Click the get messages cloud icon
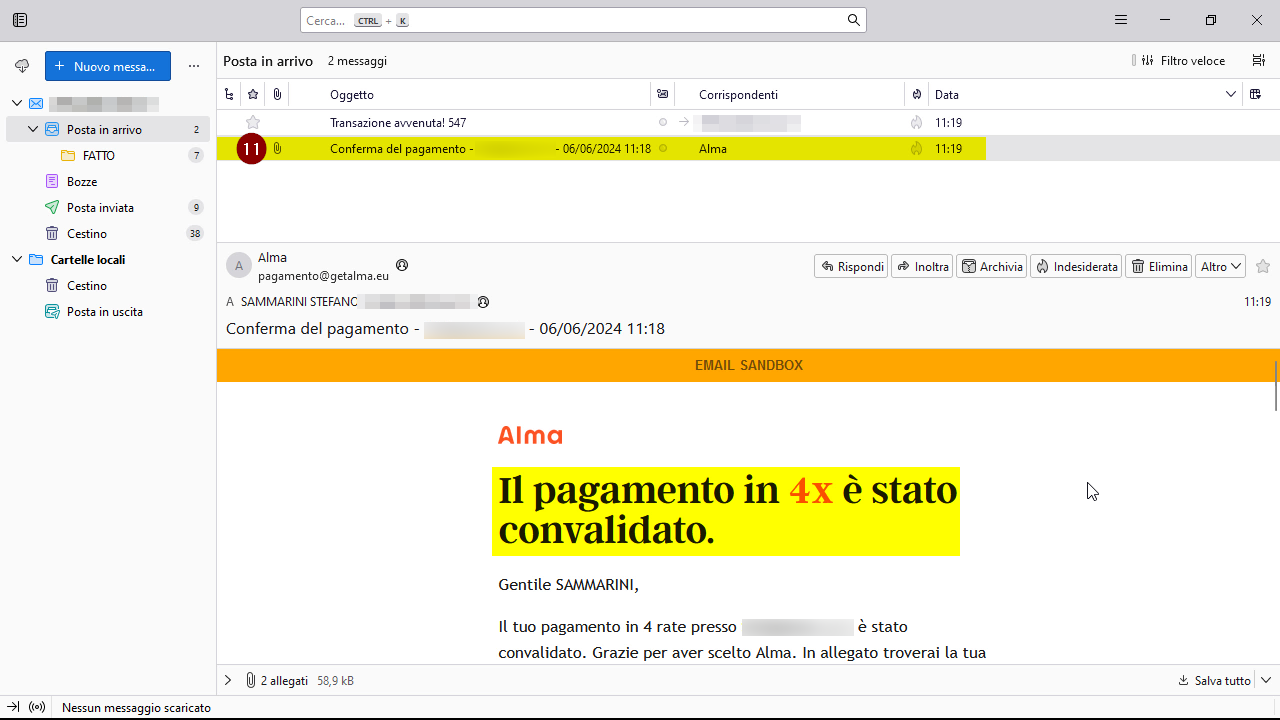 [22, 66]
